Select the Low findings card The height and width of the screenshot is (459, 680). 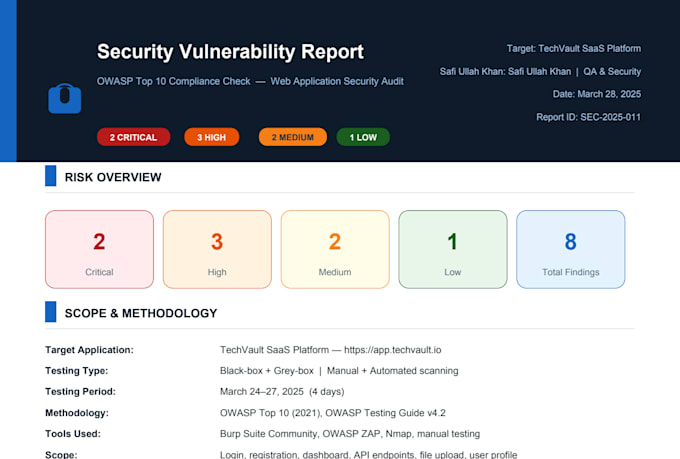point(453,249)
